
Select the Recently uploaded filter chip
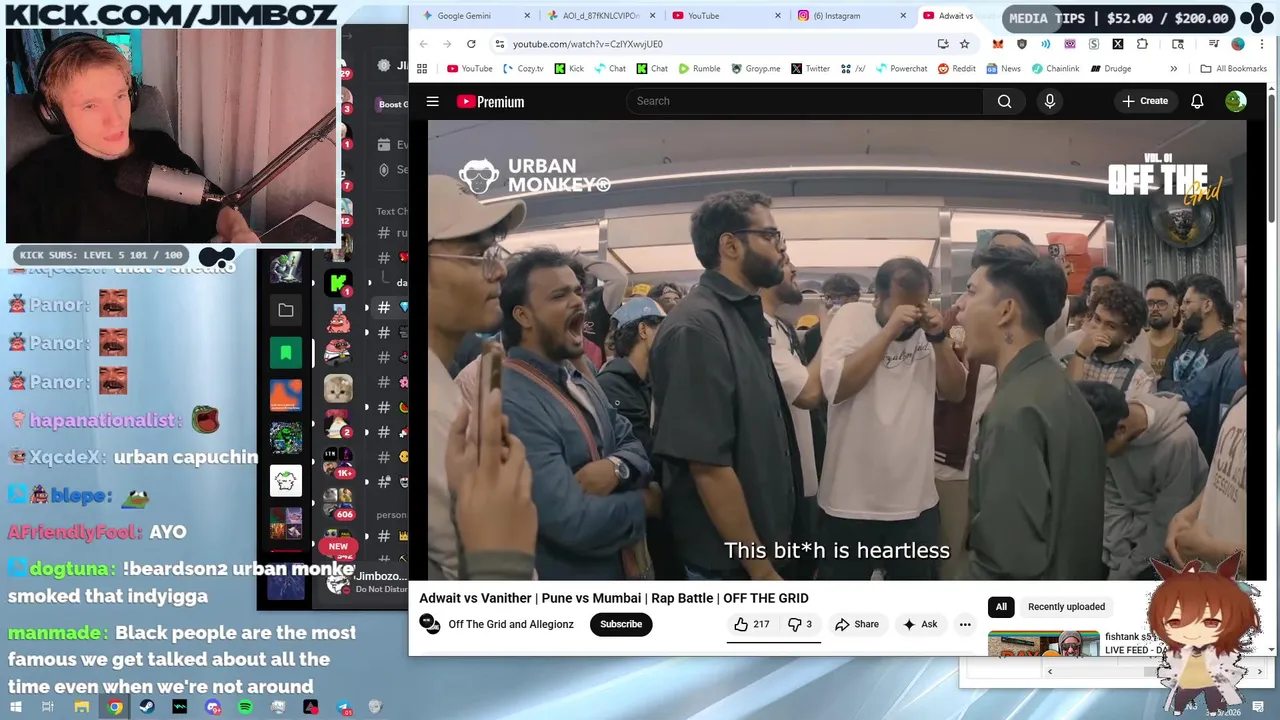1066,607
